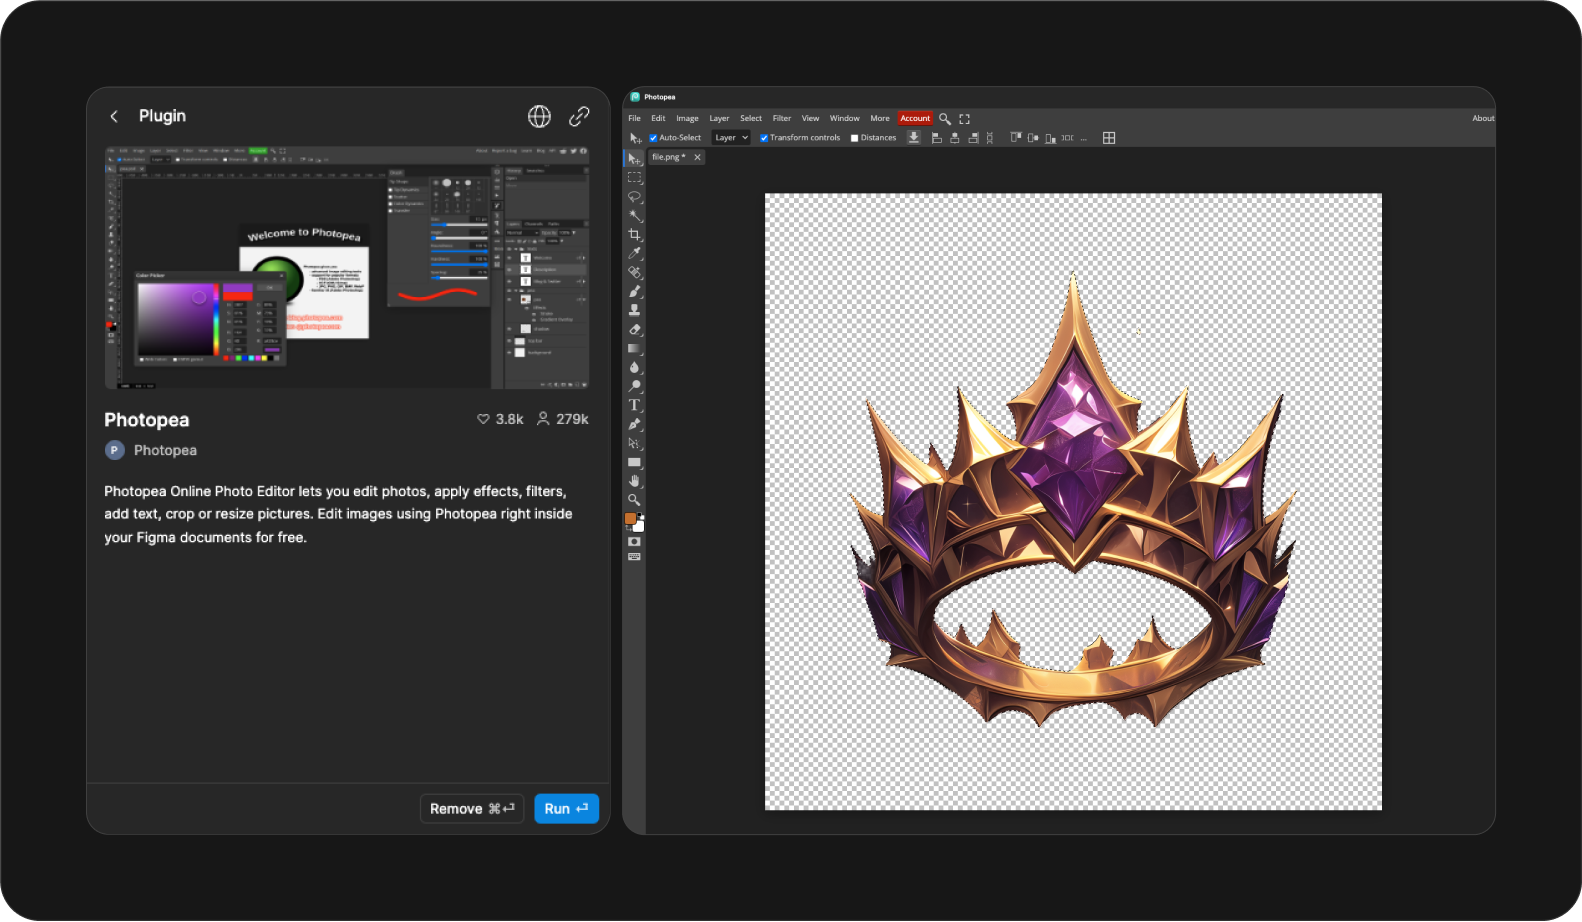The height and width of the screenshot is (922, 1582).
Task: Open the Edit menu
Action: click(x=658, y=118)
